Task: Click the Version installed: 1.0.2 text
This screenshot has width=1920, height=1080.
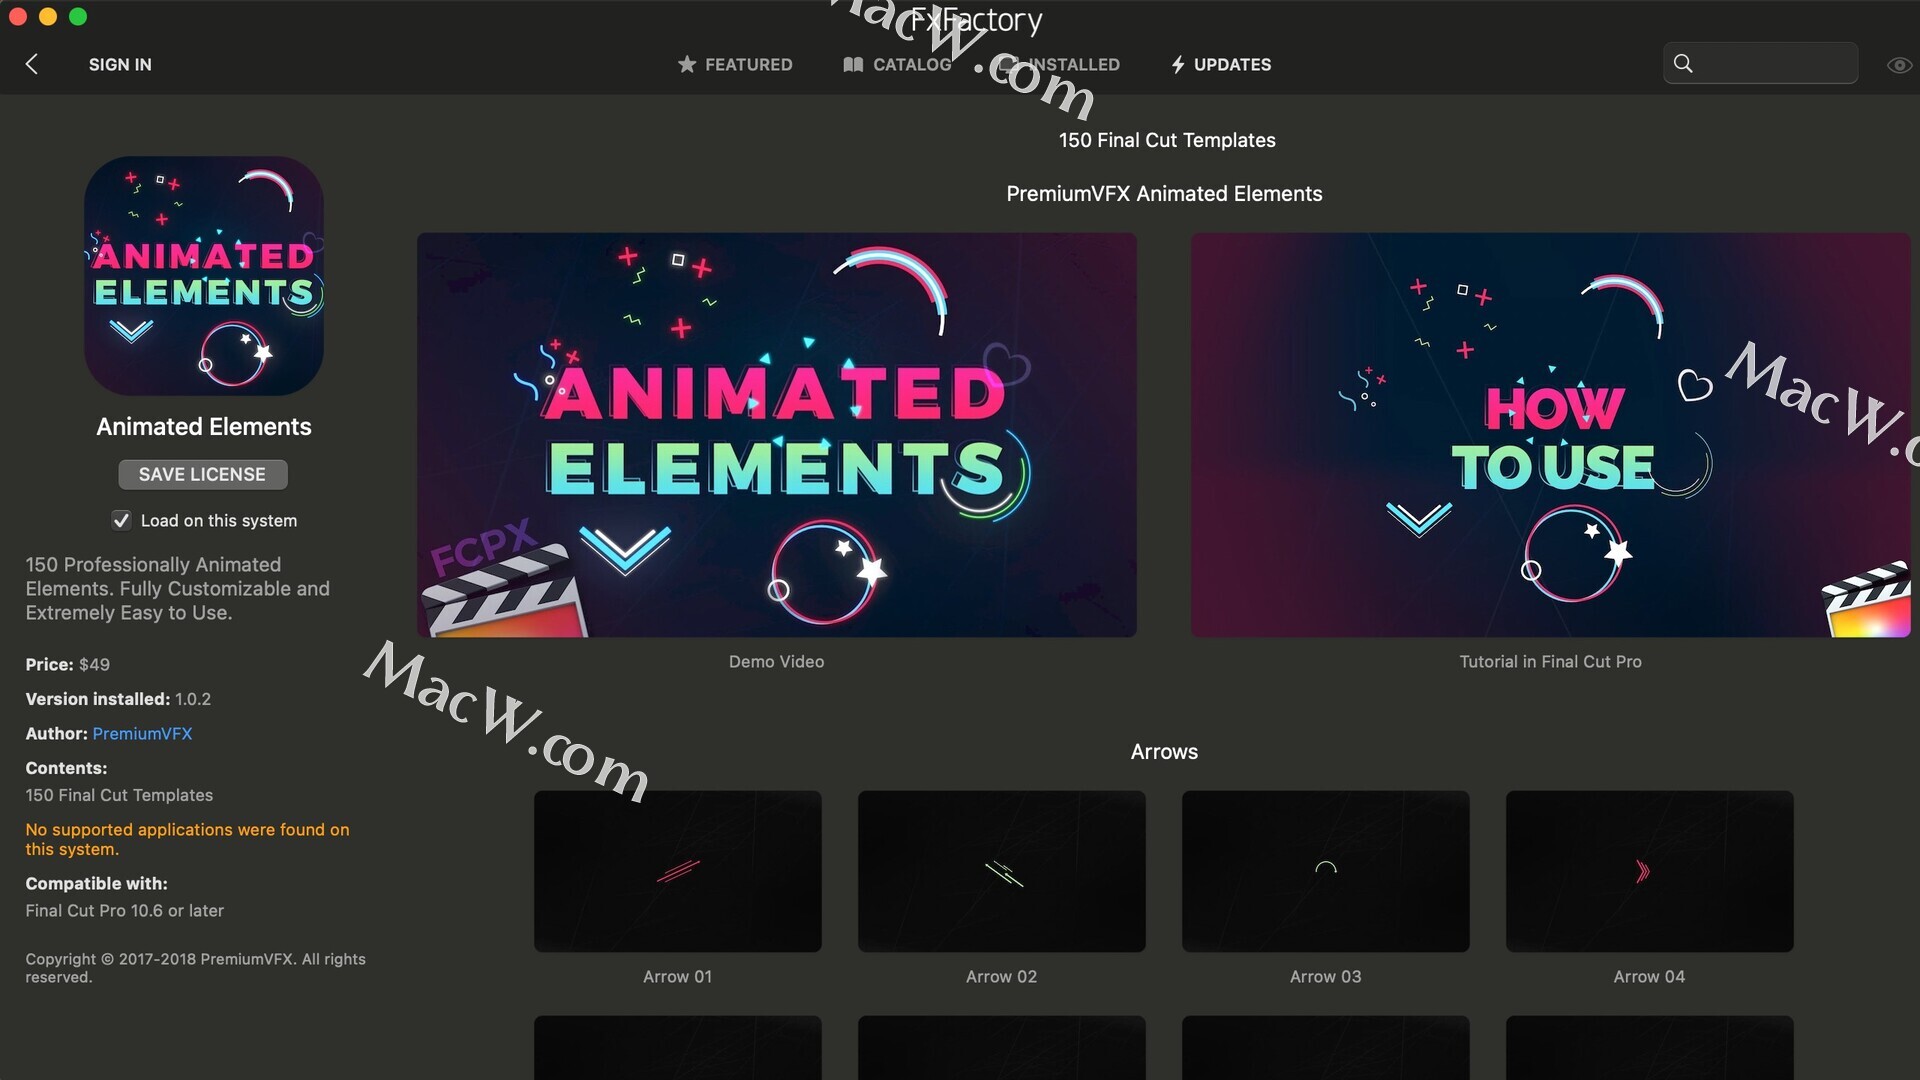Action: pos(118,699)
